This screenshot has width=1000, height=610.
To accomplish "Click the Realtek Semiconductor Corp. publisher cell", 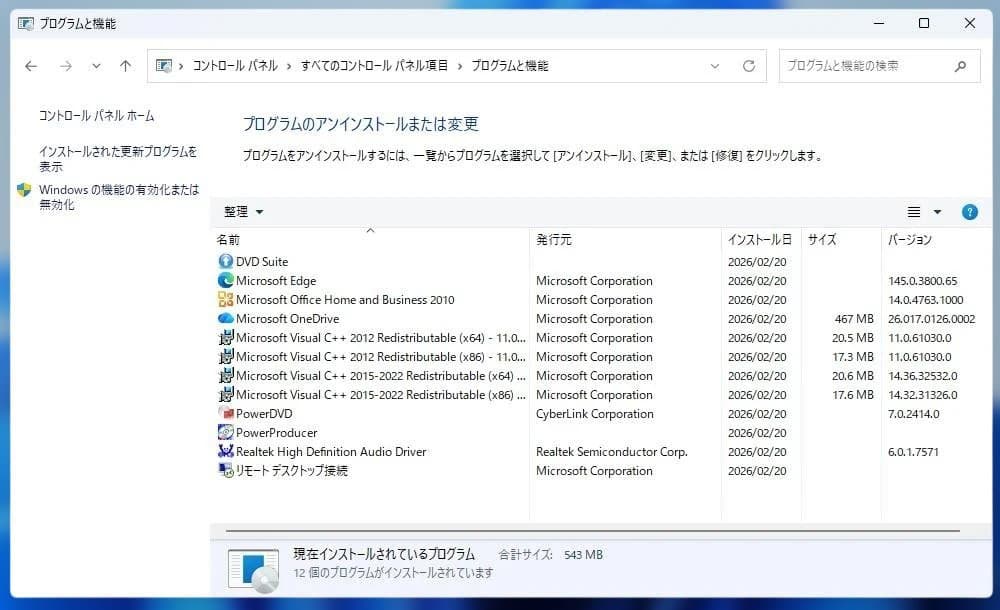I will point(612,452).
